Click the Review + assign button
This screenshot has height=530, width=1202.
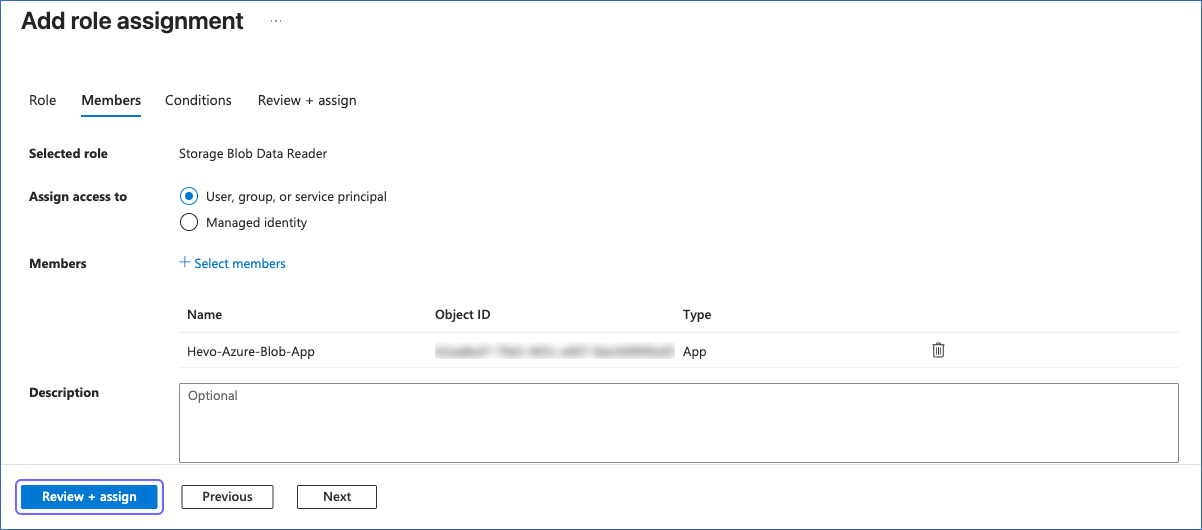(x=89, y=496)
